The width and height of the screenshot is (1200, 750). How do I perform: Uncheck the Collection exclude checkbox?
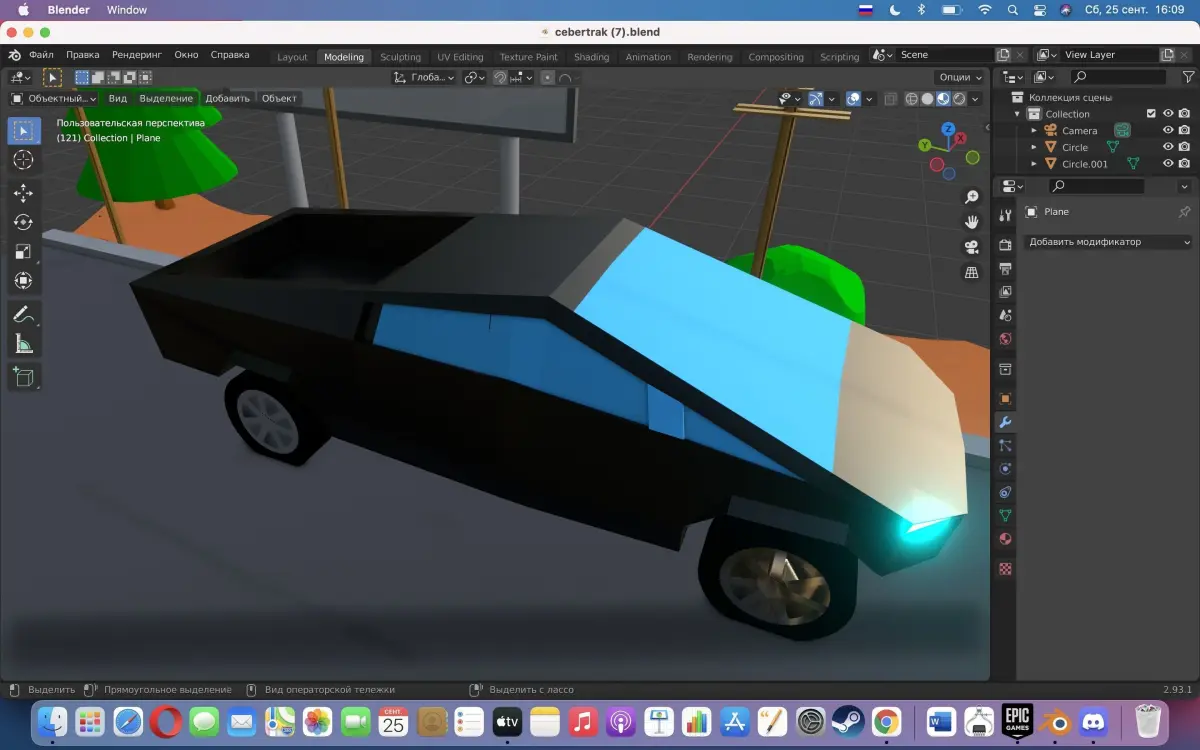point(1151,114)
